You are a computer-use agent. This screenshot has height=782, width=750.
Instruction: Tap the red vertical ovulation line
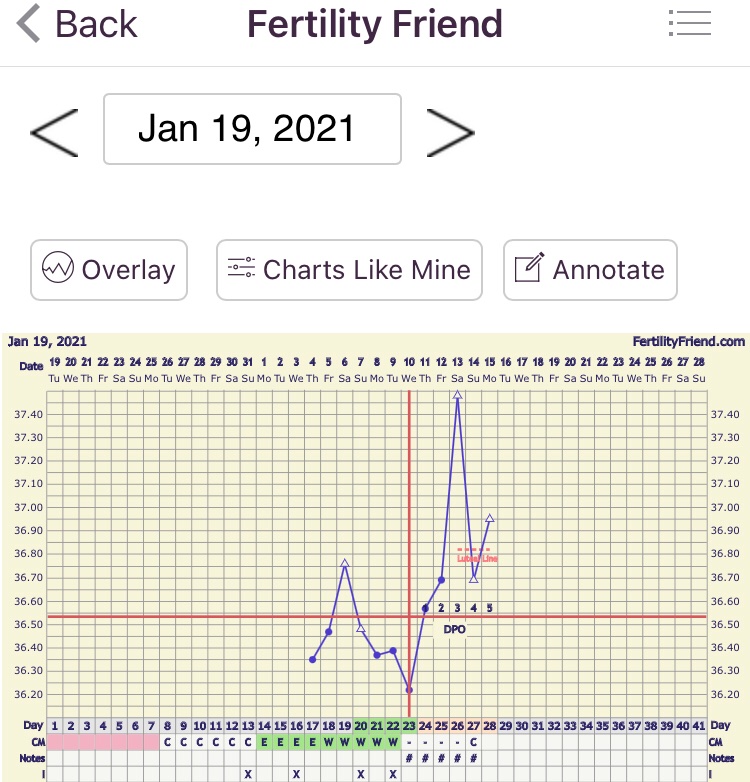(x=409, y=480)
